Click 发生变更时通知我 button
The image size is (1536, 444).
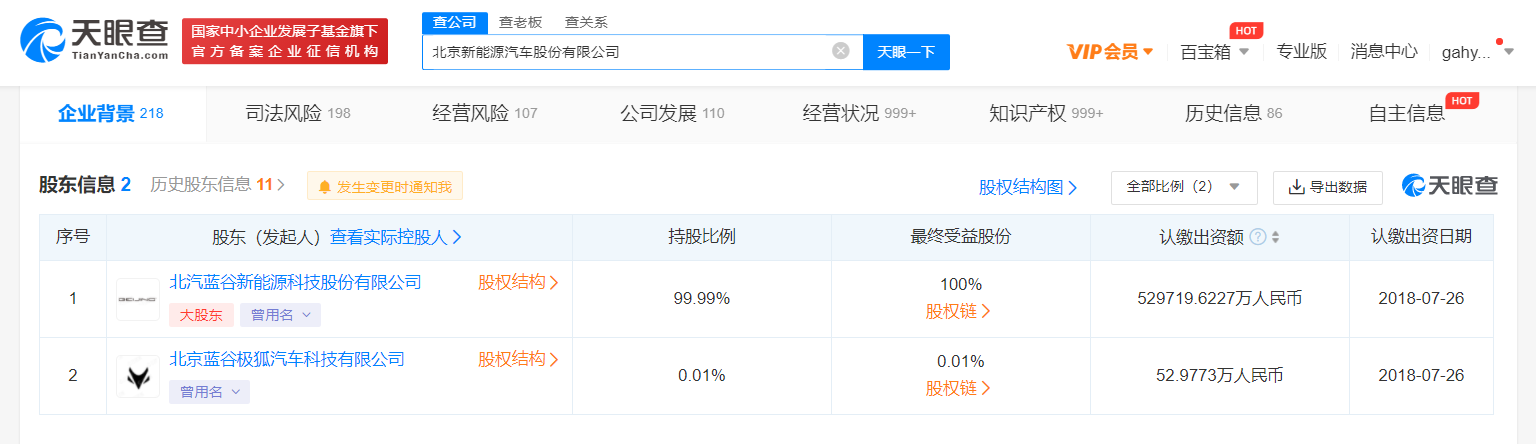click(385, 187)
